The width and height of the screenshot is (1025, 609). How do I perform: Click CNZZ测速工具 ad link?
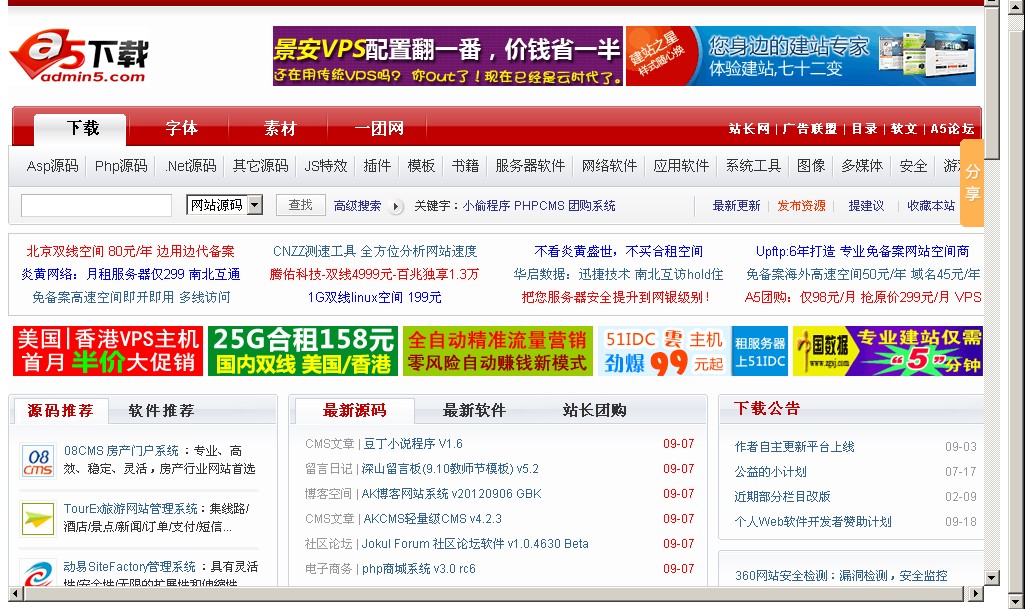point(375,252)
